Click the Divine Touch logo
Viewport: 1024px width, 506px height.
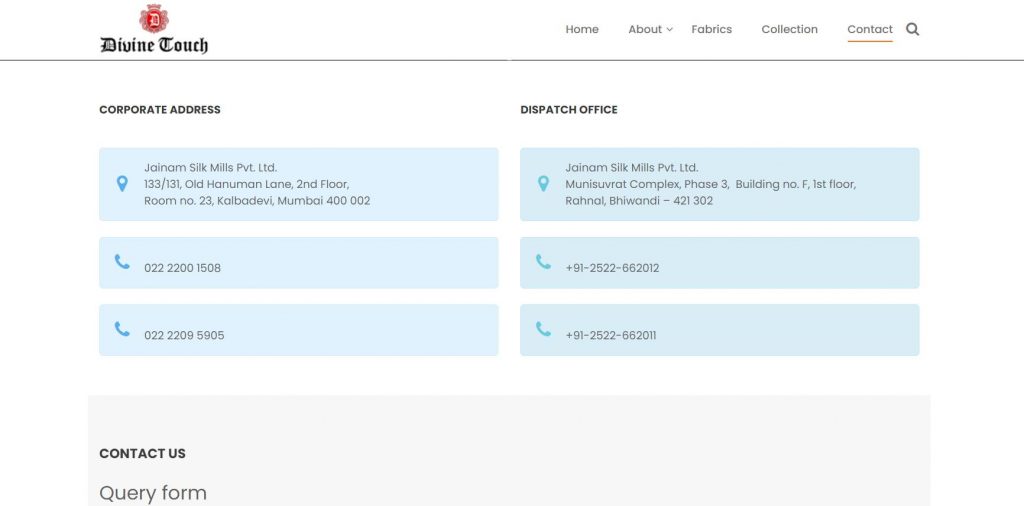[x=154, y=29]
